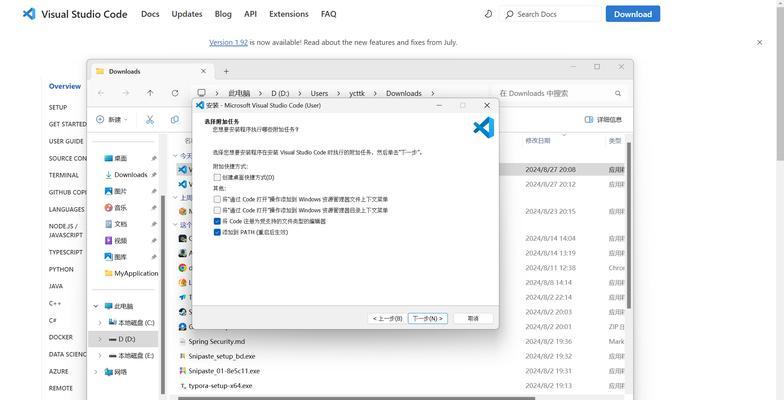Image resolution: width=784 pixels, height=400 pixels.
Task: Click the computer icon in address bar
Action: pyautogui.click(x=201, y=93)
